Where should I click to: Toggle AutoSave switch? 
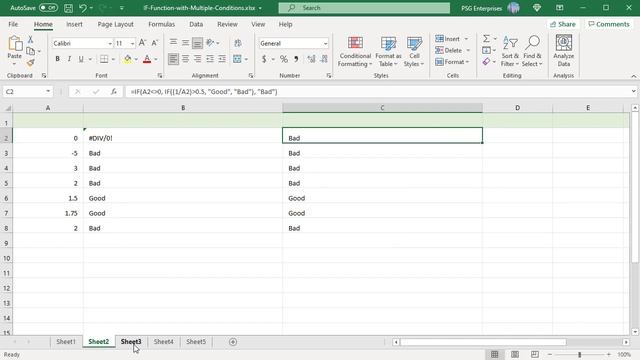click(49, 8)
